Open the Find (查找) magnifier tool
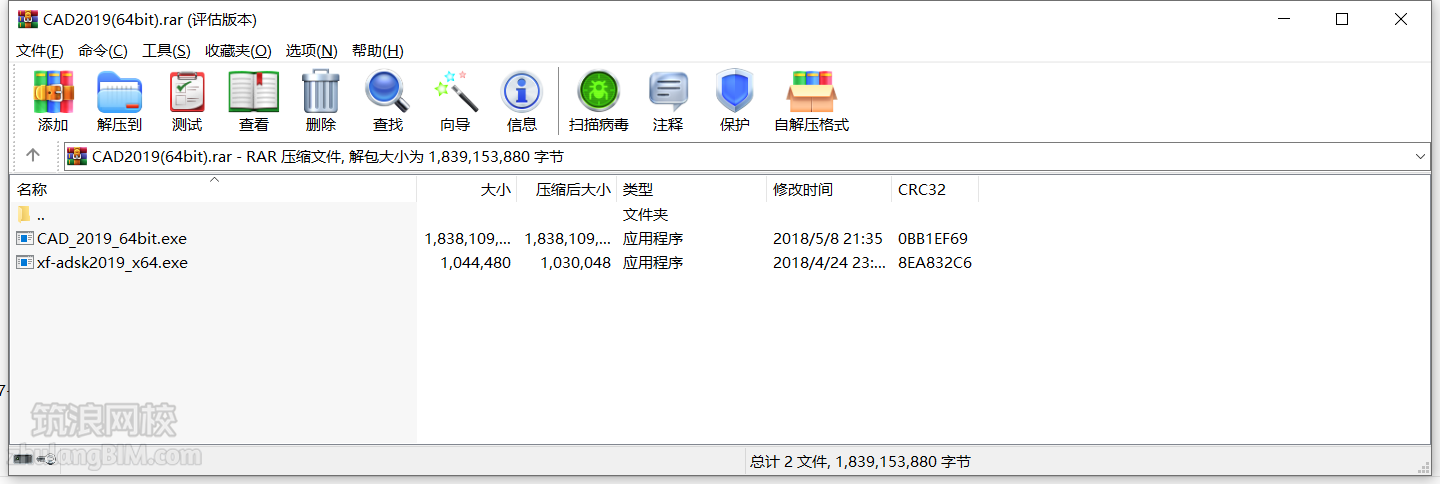 click(387, 93)
